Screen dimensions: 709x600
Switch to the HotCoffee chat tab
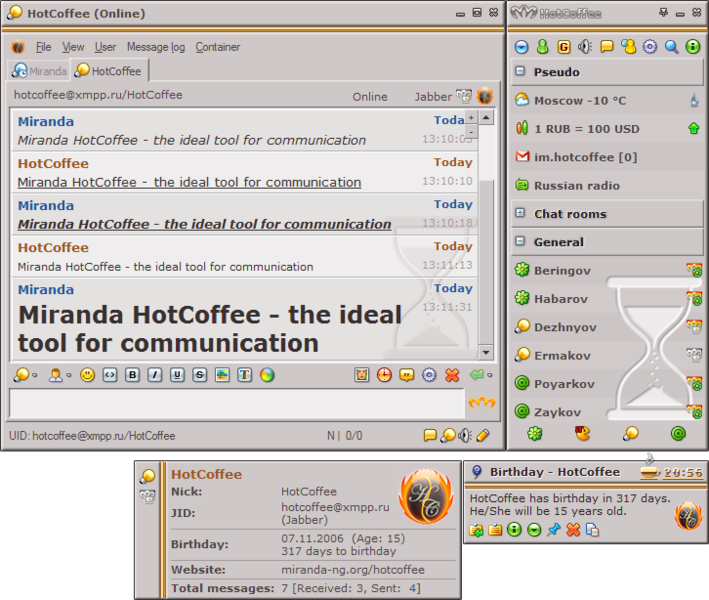(109, 71)
